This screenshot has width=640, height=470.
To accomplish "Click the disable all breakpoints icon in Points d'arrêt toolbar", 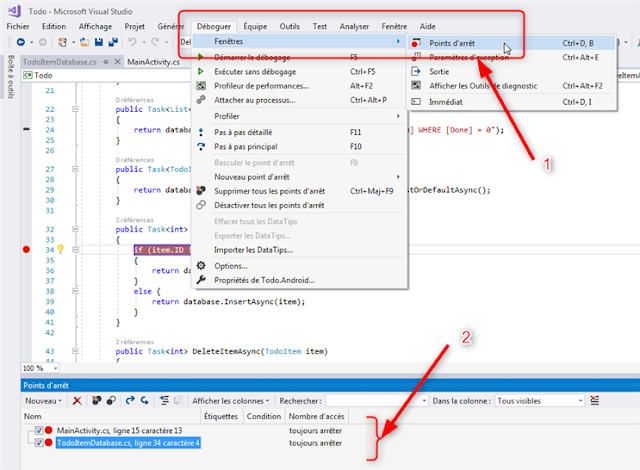I will tap(111, 401).
